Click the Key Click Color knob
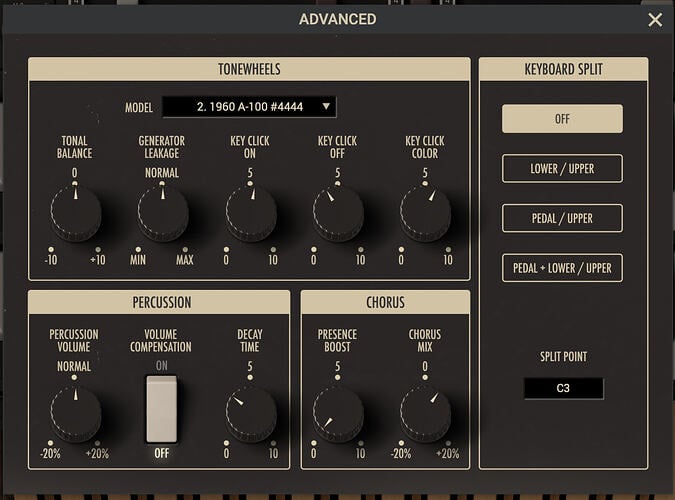 coord(426,213)
